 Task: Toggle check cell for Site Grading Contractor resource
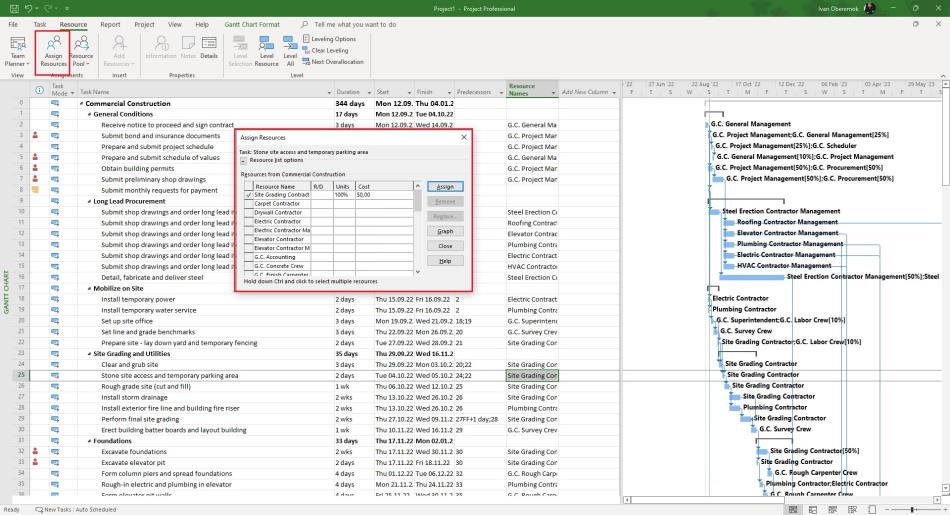point(248,195)
